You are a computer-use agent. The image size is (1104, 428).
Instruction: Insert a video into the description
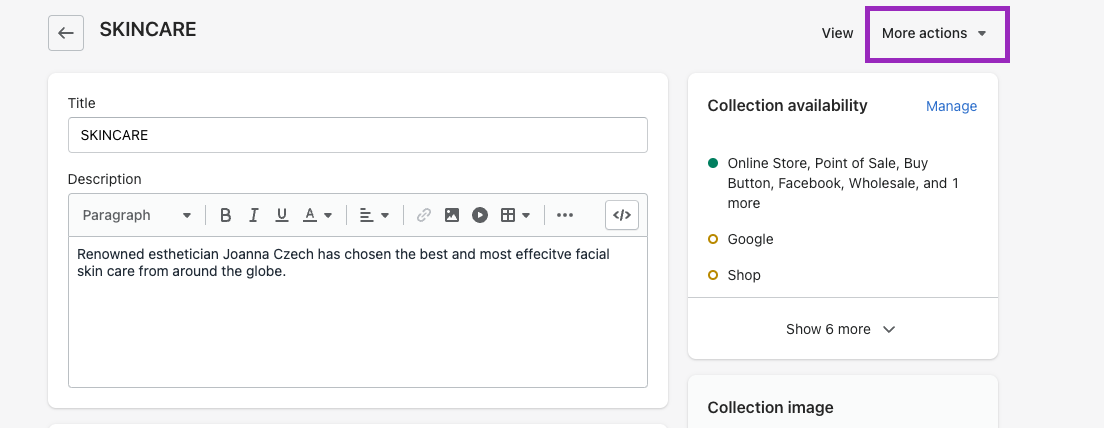(x=480, y=215)
